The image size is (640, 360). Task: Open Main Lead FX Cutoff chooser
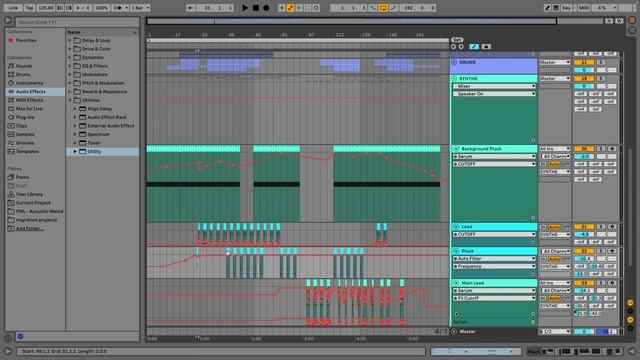coord(494,298)
